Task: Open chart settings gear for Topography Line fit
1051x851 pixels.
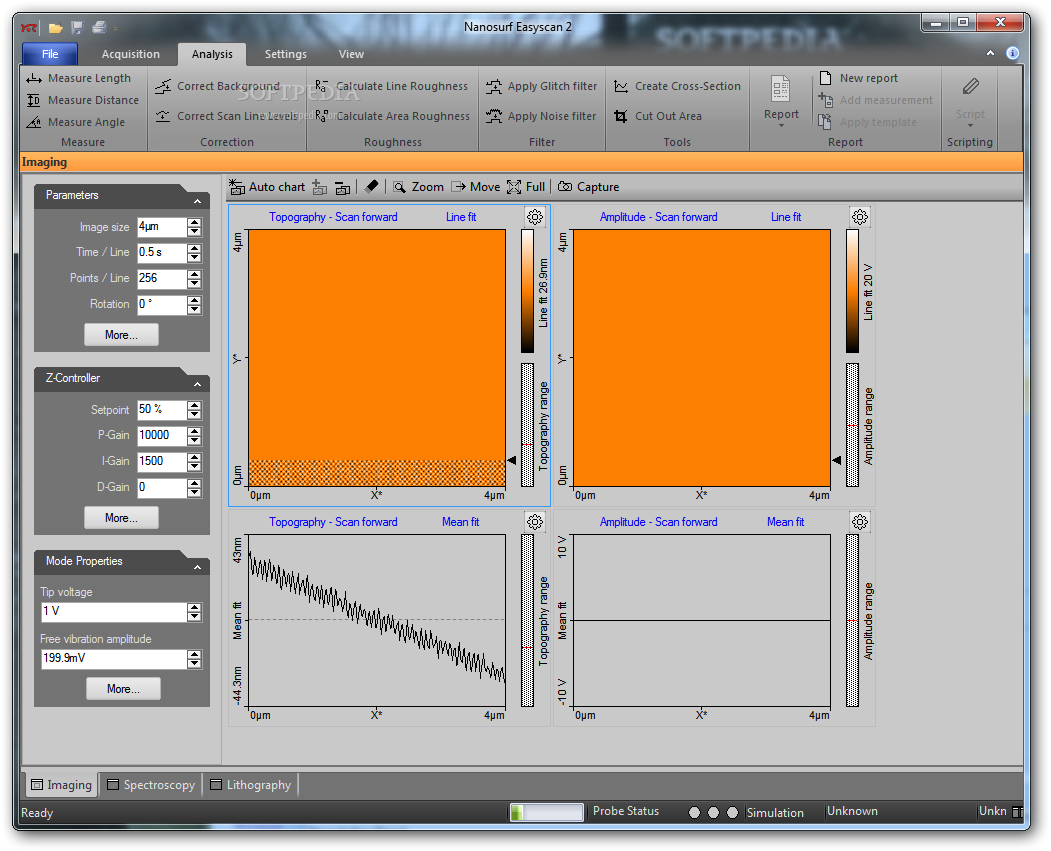Action: point(535,217)
